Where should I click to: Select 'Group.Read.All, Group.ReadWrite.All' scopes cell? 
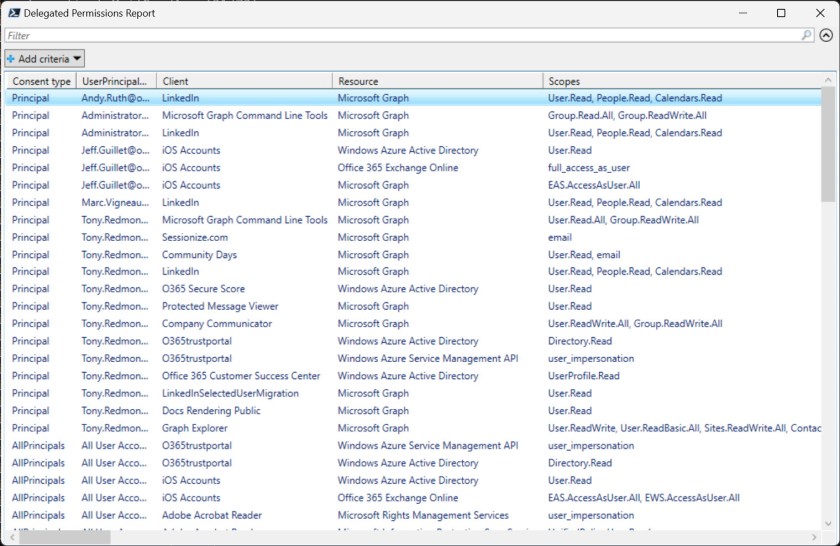[x=627, y=115]
